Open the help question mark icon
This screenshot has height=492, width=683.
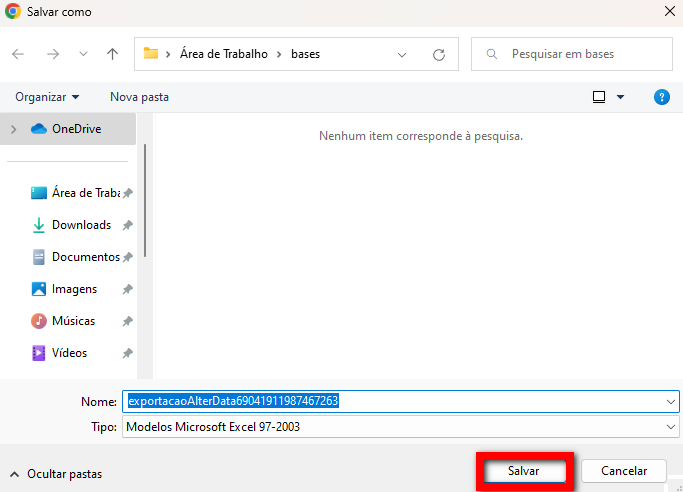(661, 97)
